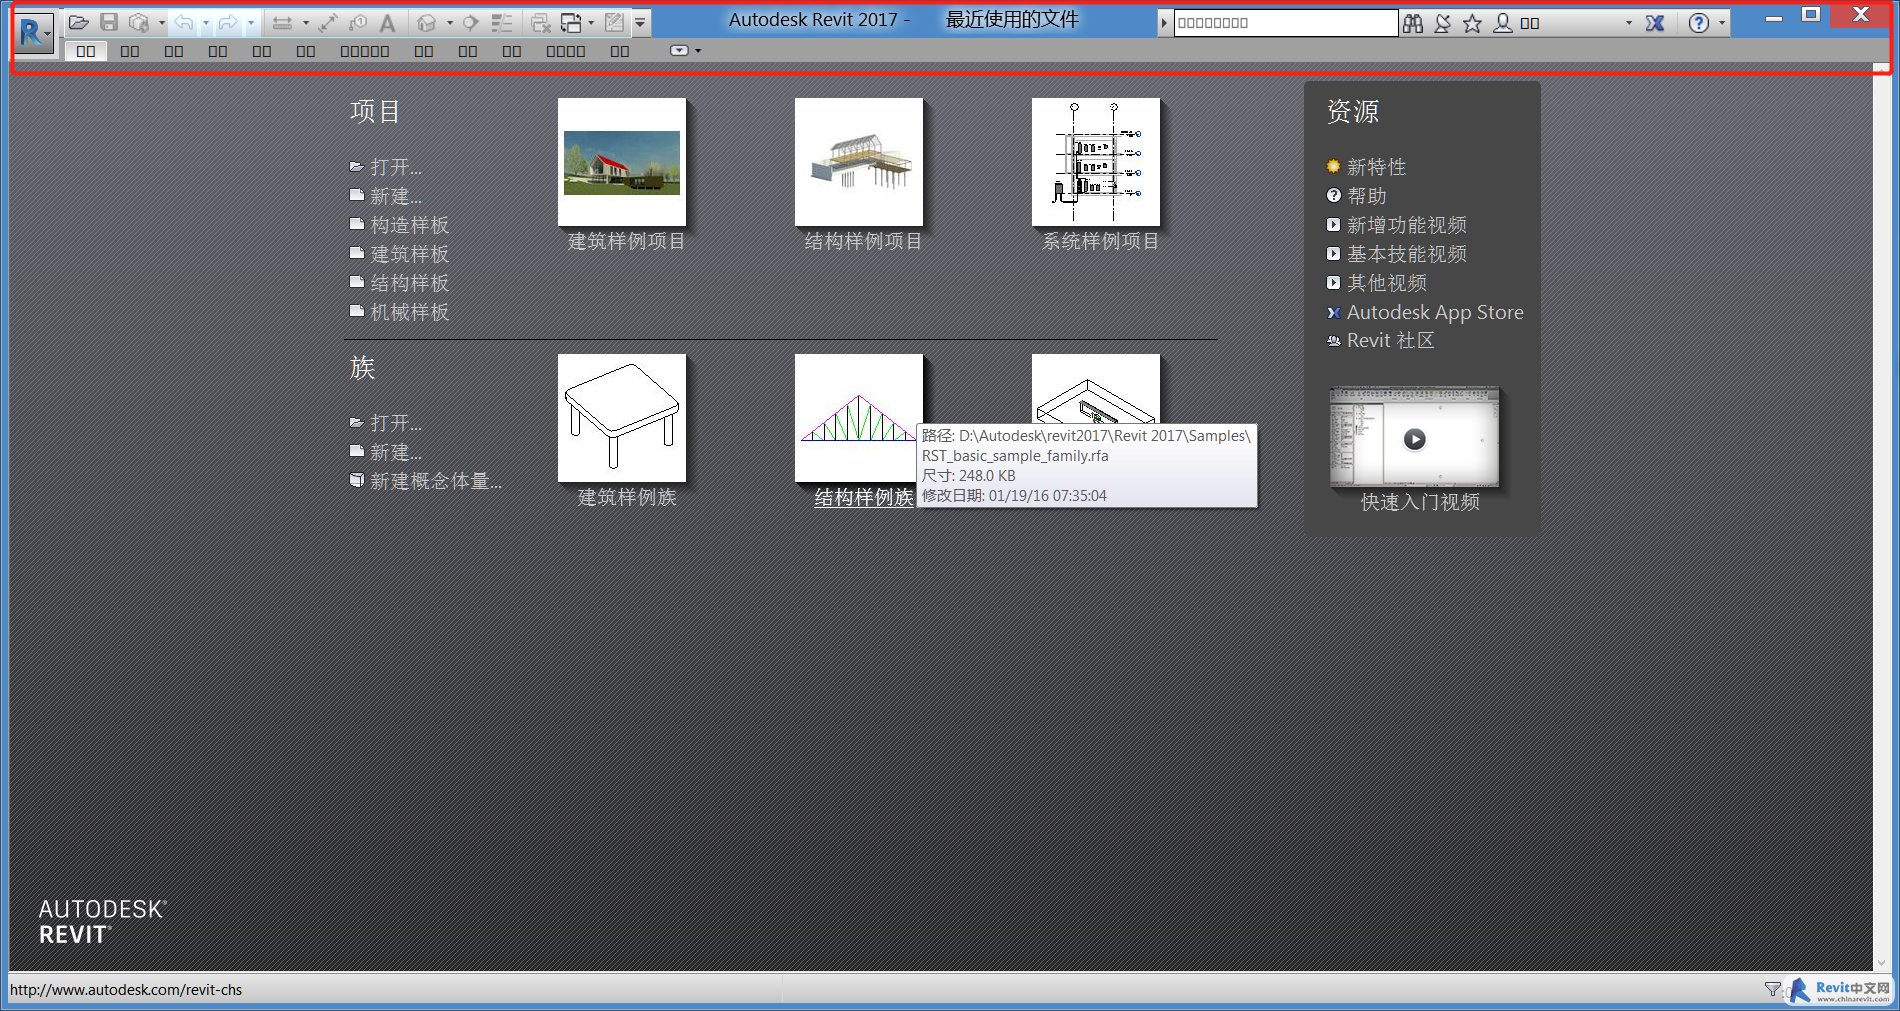Select the five-character wide ribbon tab
This screenshot has height=1011, width=1900.
click(x=365, y=51)
